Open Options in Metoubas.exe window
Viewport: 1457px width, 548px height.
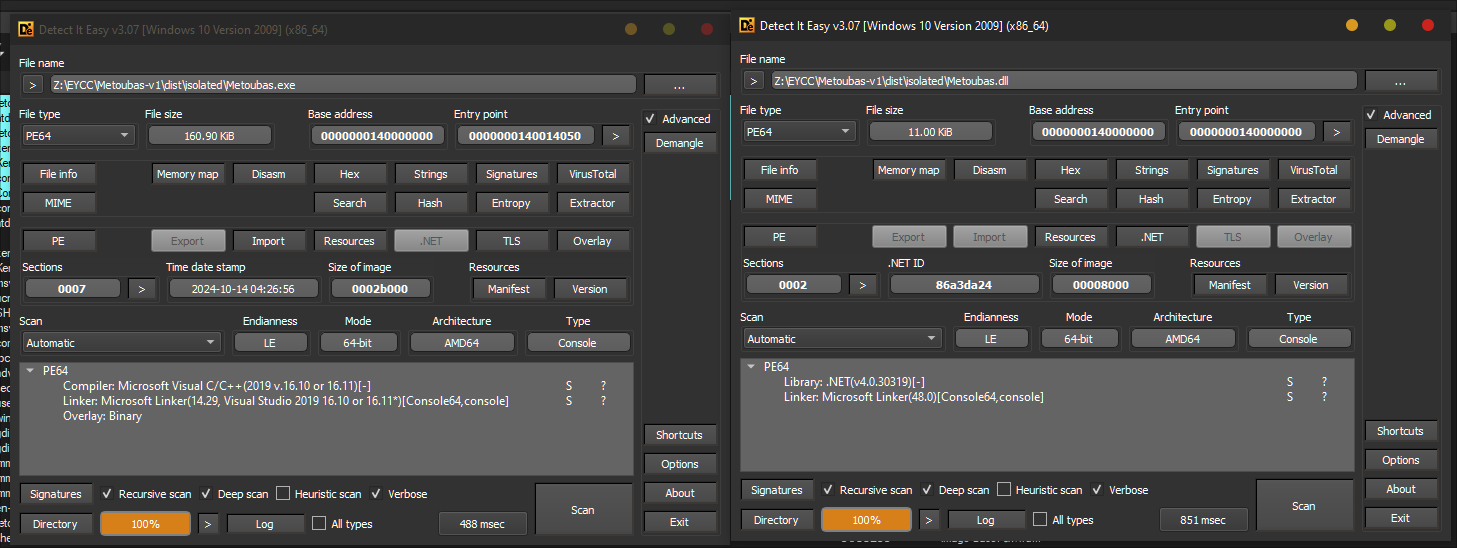[x=680, y=464]
